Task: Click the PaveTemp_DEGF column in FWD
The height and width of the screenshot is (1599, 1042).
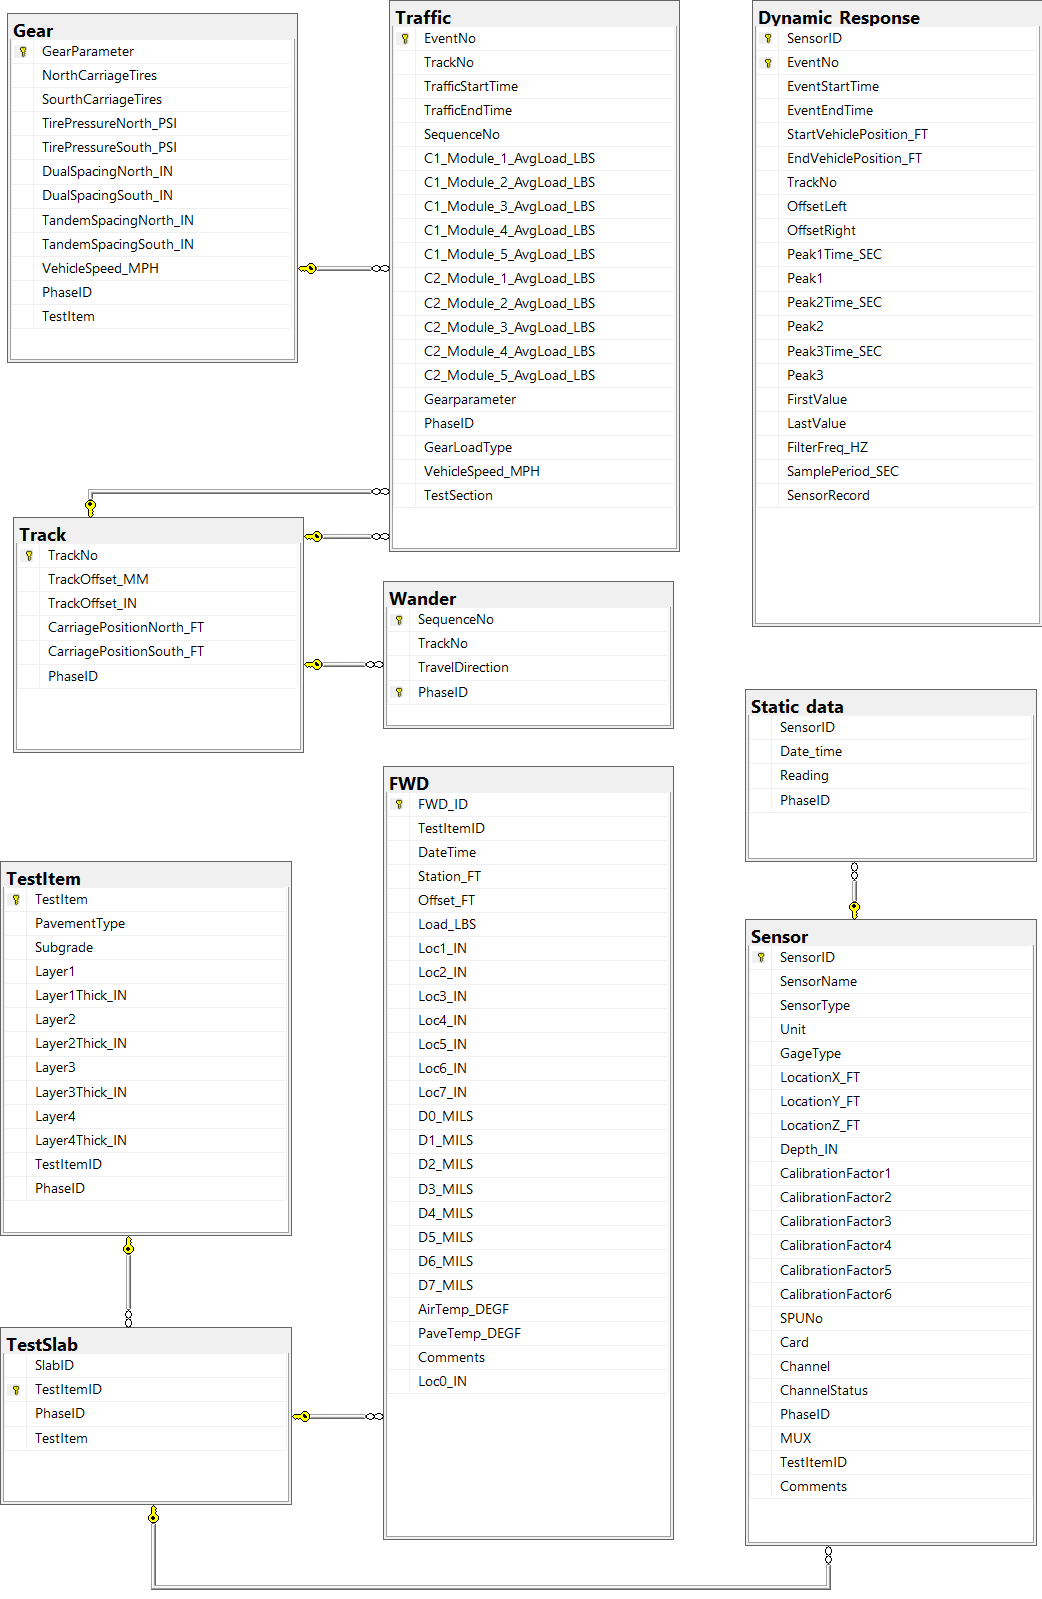Action: (469, 1334)
